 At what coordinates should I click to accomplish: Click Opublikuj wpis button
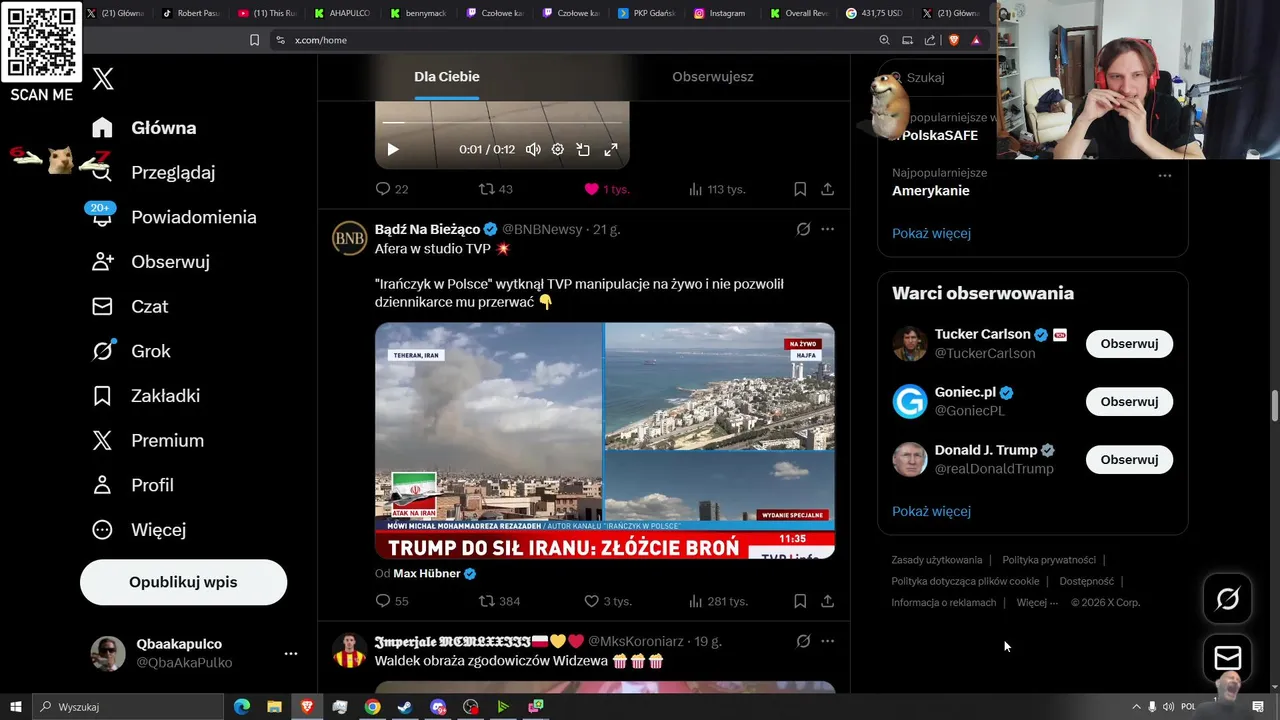tap(183, 582)
